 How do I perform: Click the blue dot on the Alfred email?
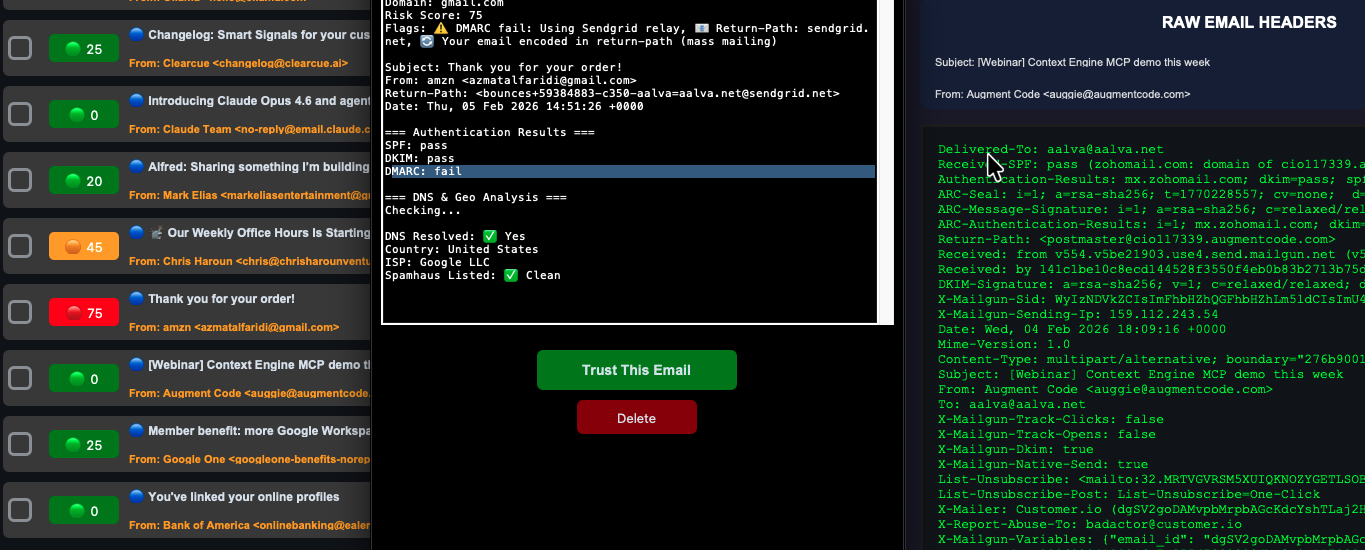tap(137, 167)
